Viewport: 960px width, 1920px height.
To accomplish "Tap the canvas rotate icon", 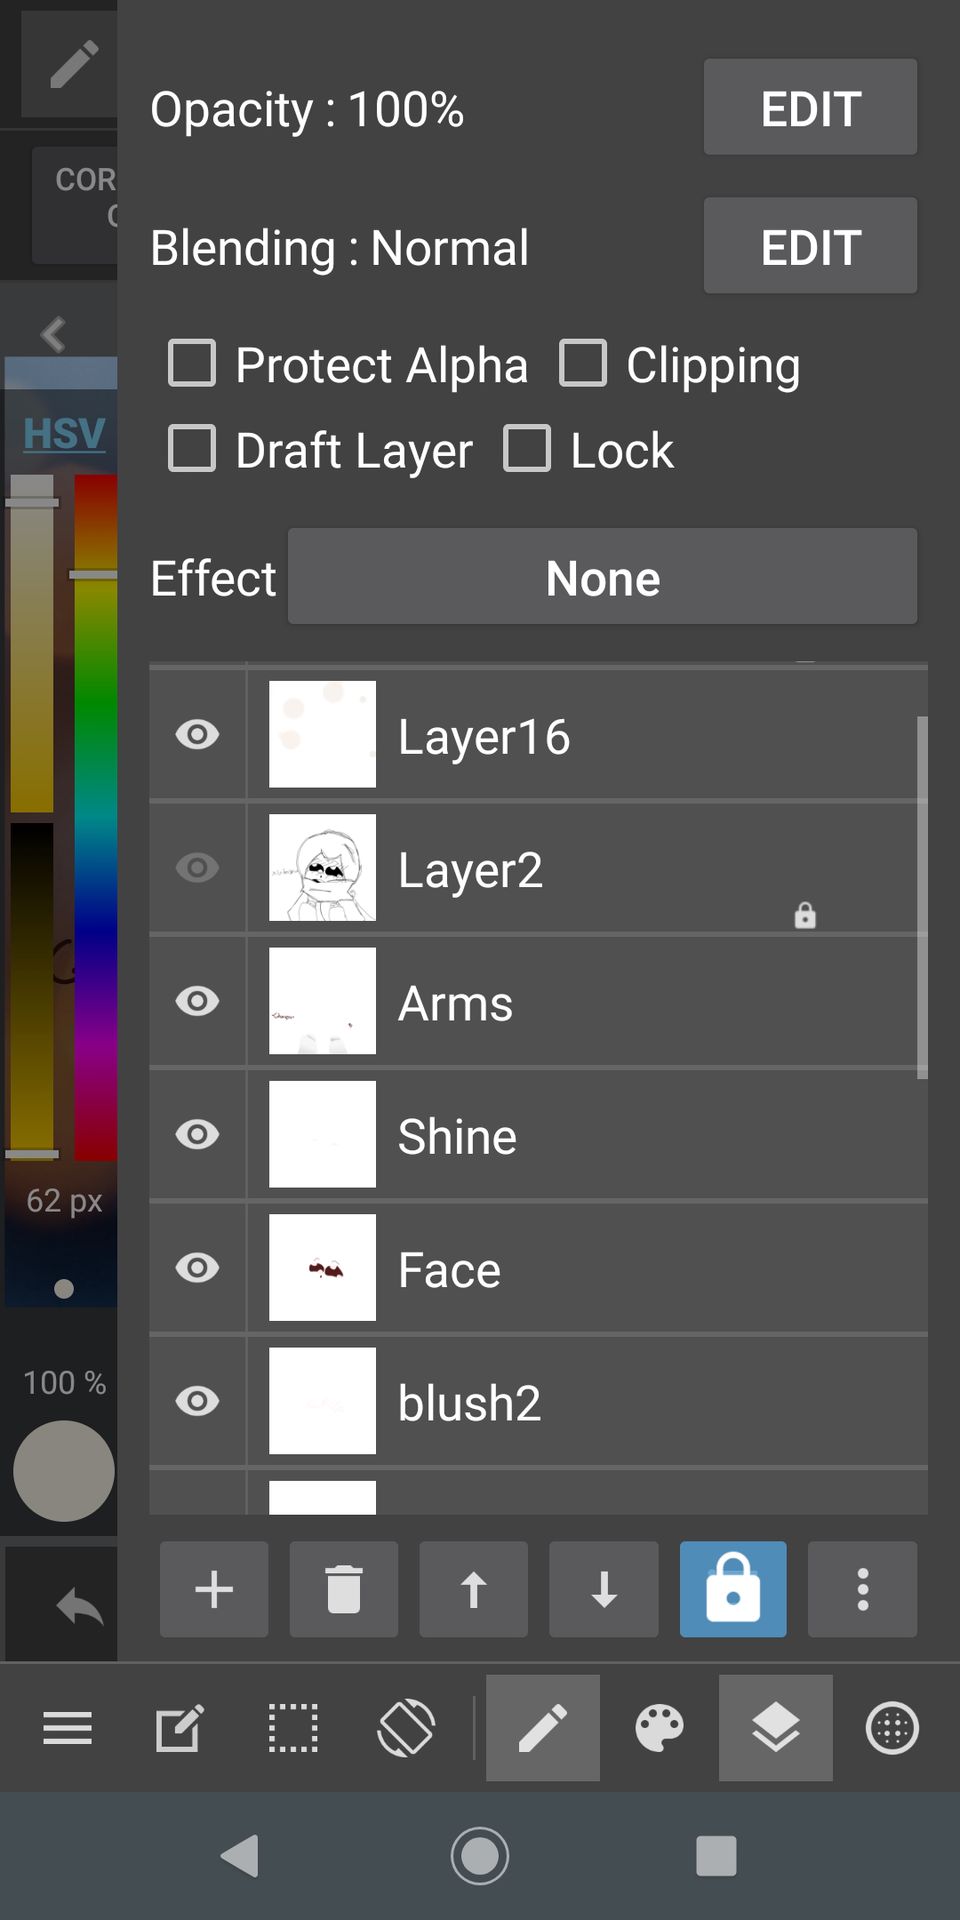I will pos(406,1728).
